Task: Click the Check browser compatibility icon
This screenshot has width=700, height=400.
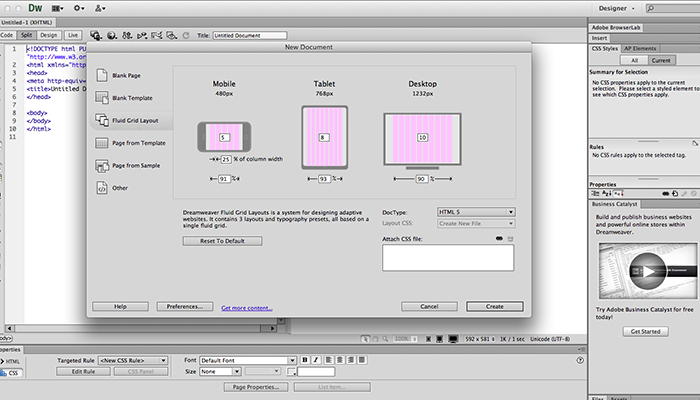Action: (x=156, y=35)
